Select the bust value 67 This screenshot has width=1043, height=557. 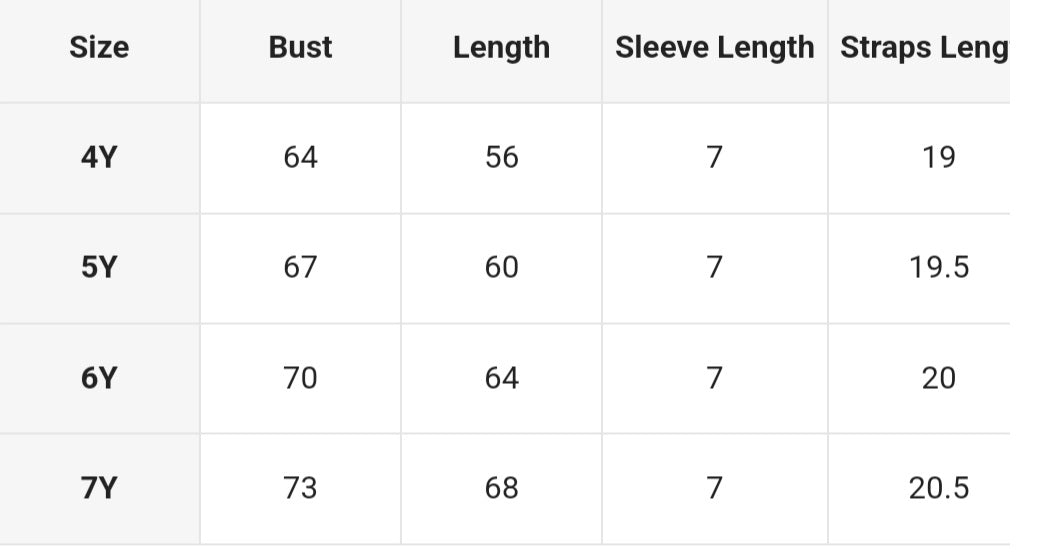(300, 268)
